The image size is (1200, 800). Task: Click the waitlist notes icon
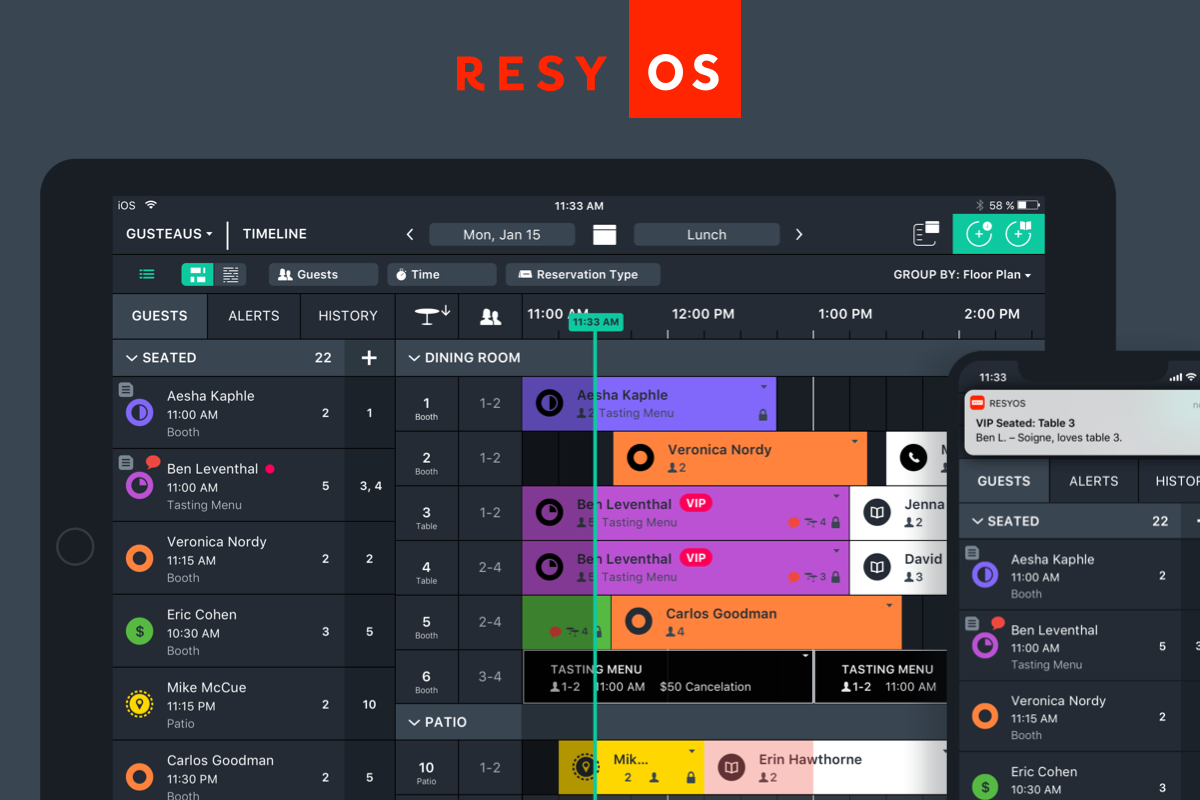click(x=925, y=232)
